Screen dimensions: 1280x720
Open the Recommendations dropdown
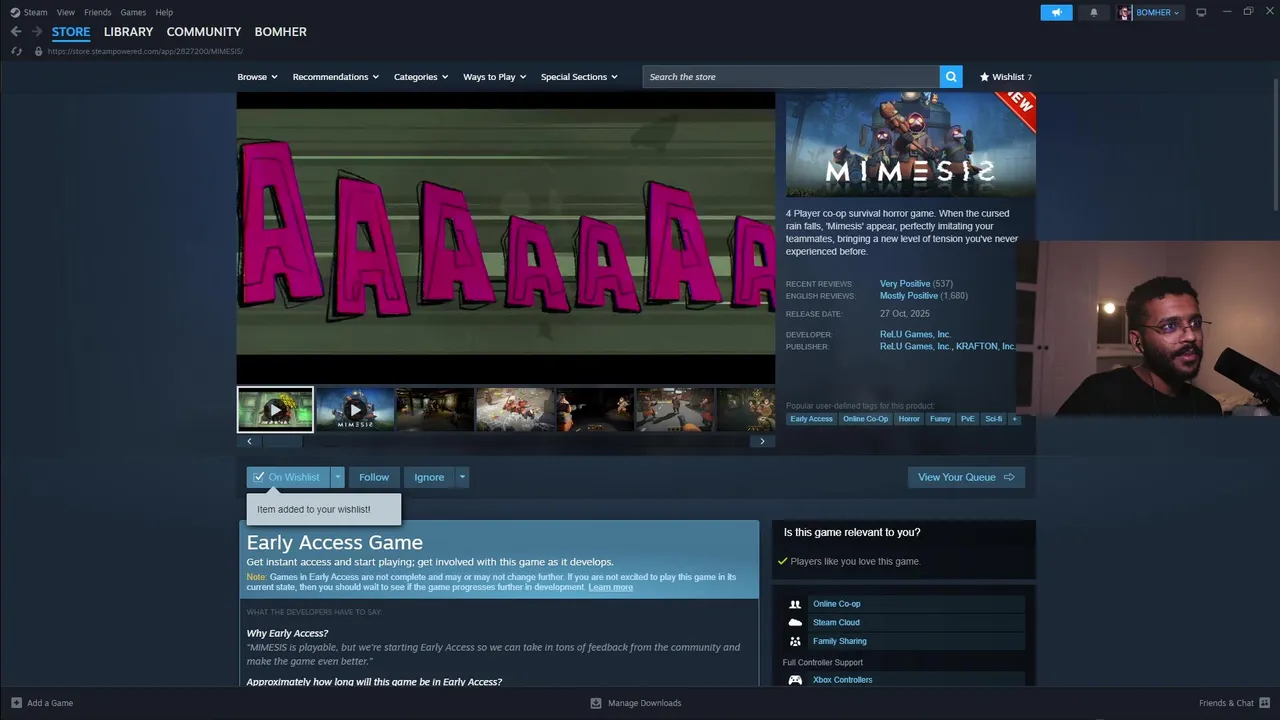336,77
